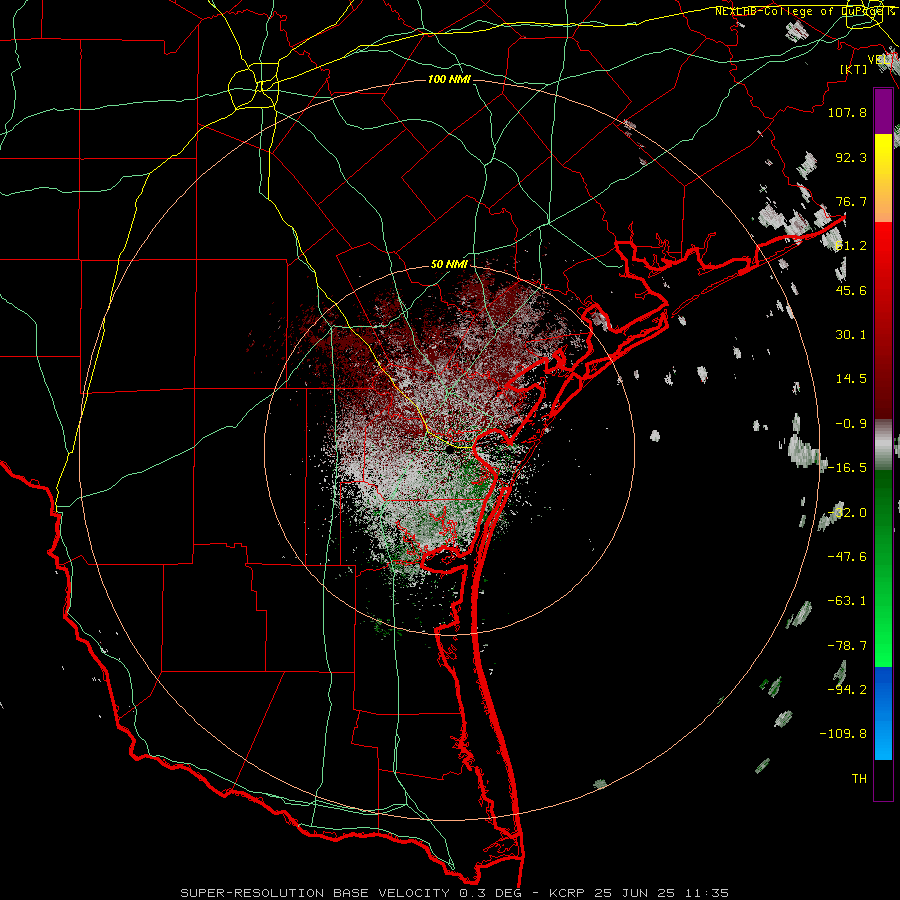
Task: Click the -78.7 velocity scale value
Action: click(847, 646)
